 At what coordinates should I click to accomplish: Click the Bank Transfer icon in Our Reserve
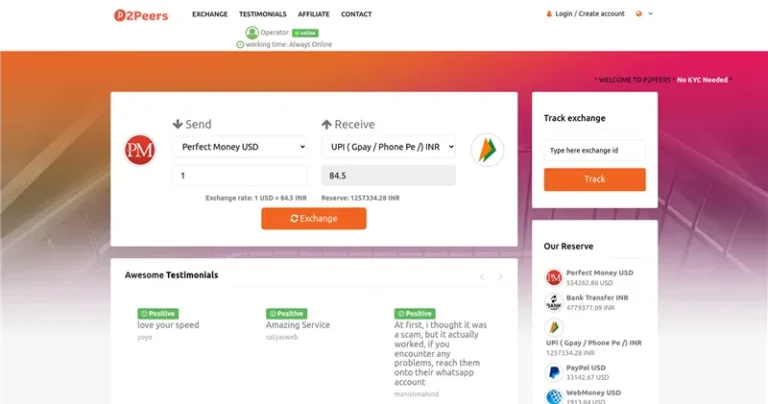tap(553, 302)
